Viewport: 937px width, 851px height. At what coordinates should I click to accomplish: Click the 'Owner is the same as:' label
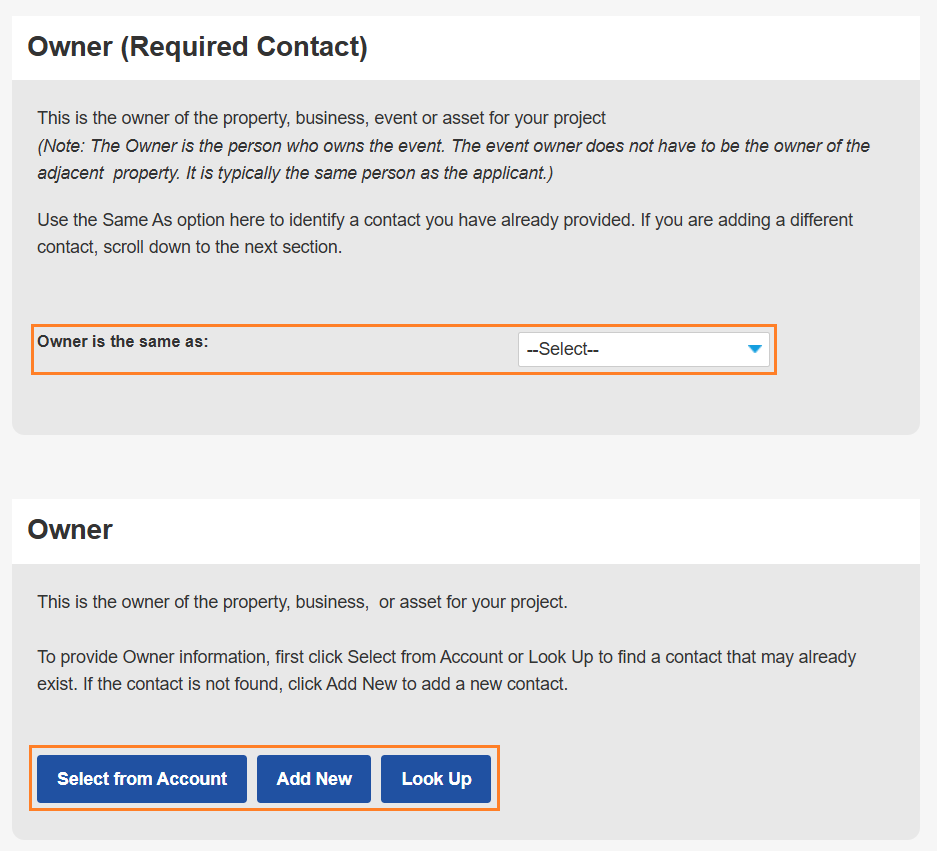[x=123, y=341]
